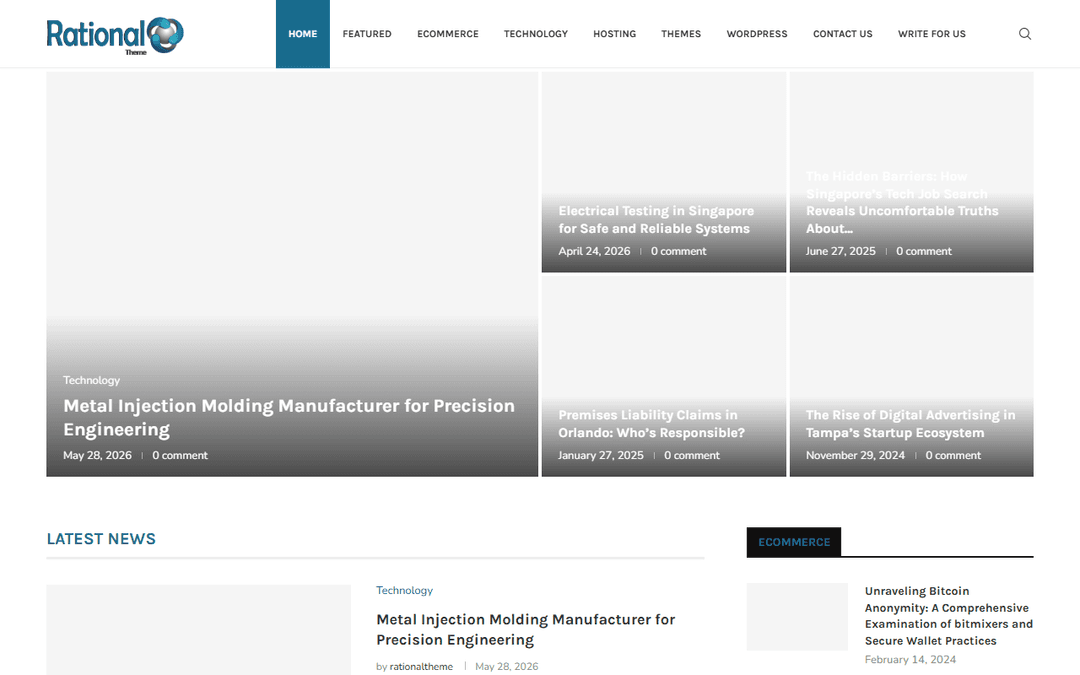
Task: Open featured Metal Injection Molding headline in hero
Action: [x=289, y=417]
